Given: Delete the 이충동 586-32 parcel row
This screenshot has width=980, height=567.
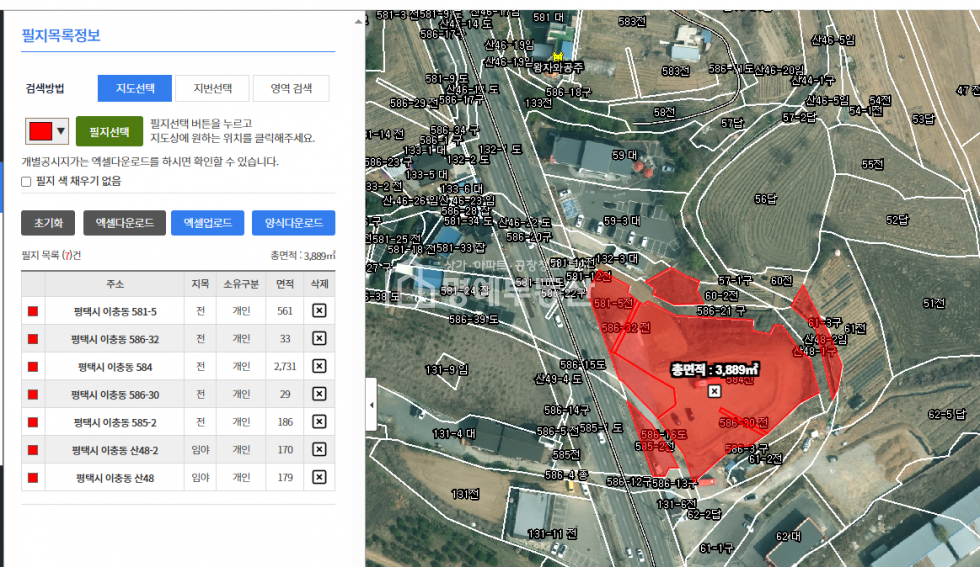Looking at the screenshot, I should tap(319, 338).
